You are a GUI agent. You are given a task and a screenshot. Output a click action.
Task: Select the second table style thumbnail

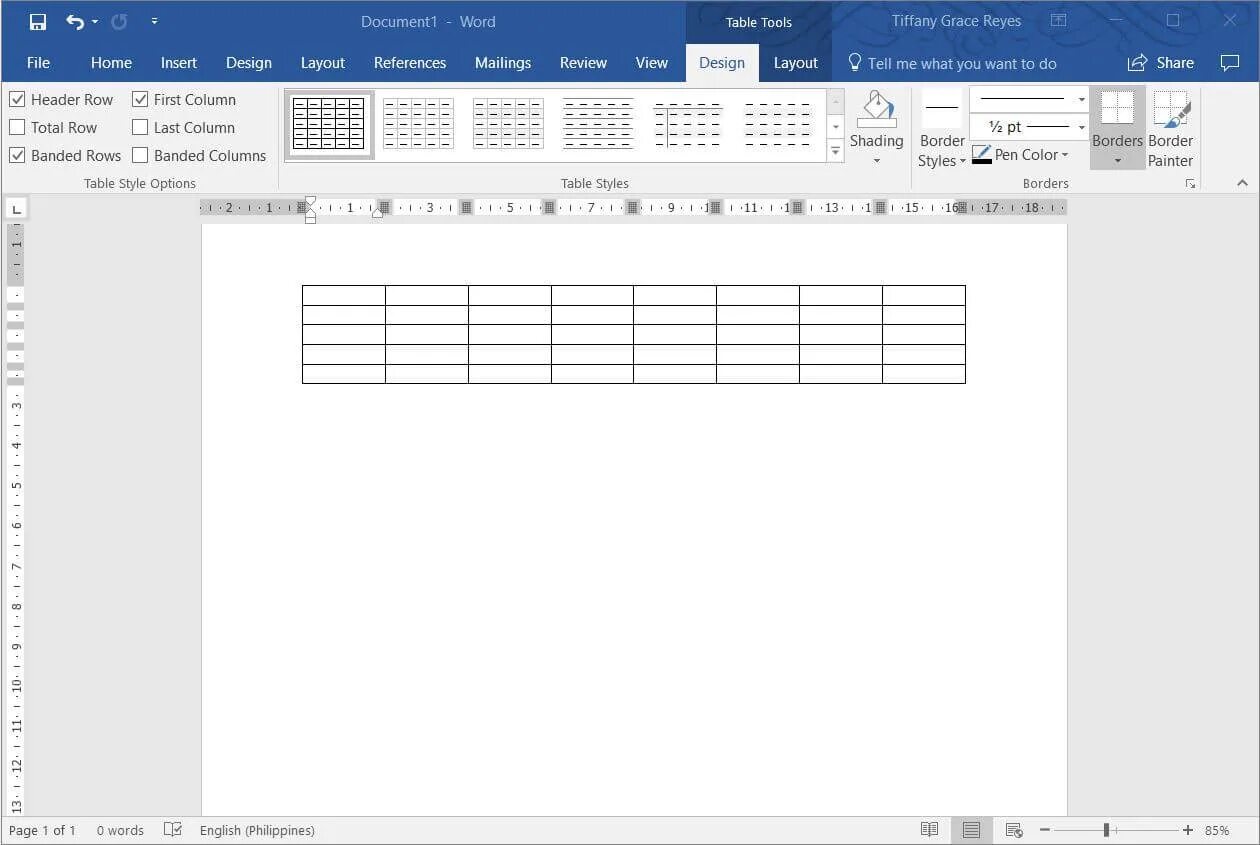[418, 125]
